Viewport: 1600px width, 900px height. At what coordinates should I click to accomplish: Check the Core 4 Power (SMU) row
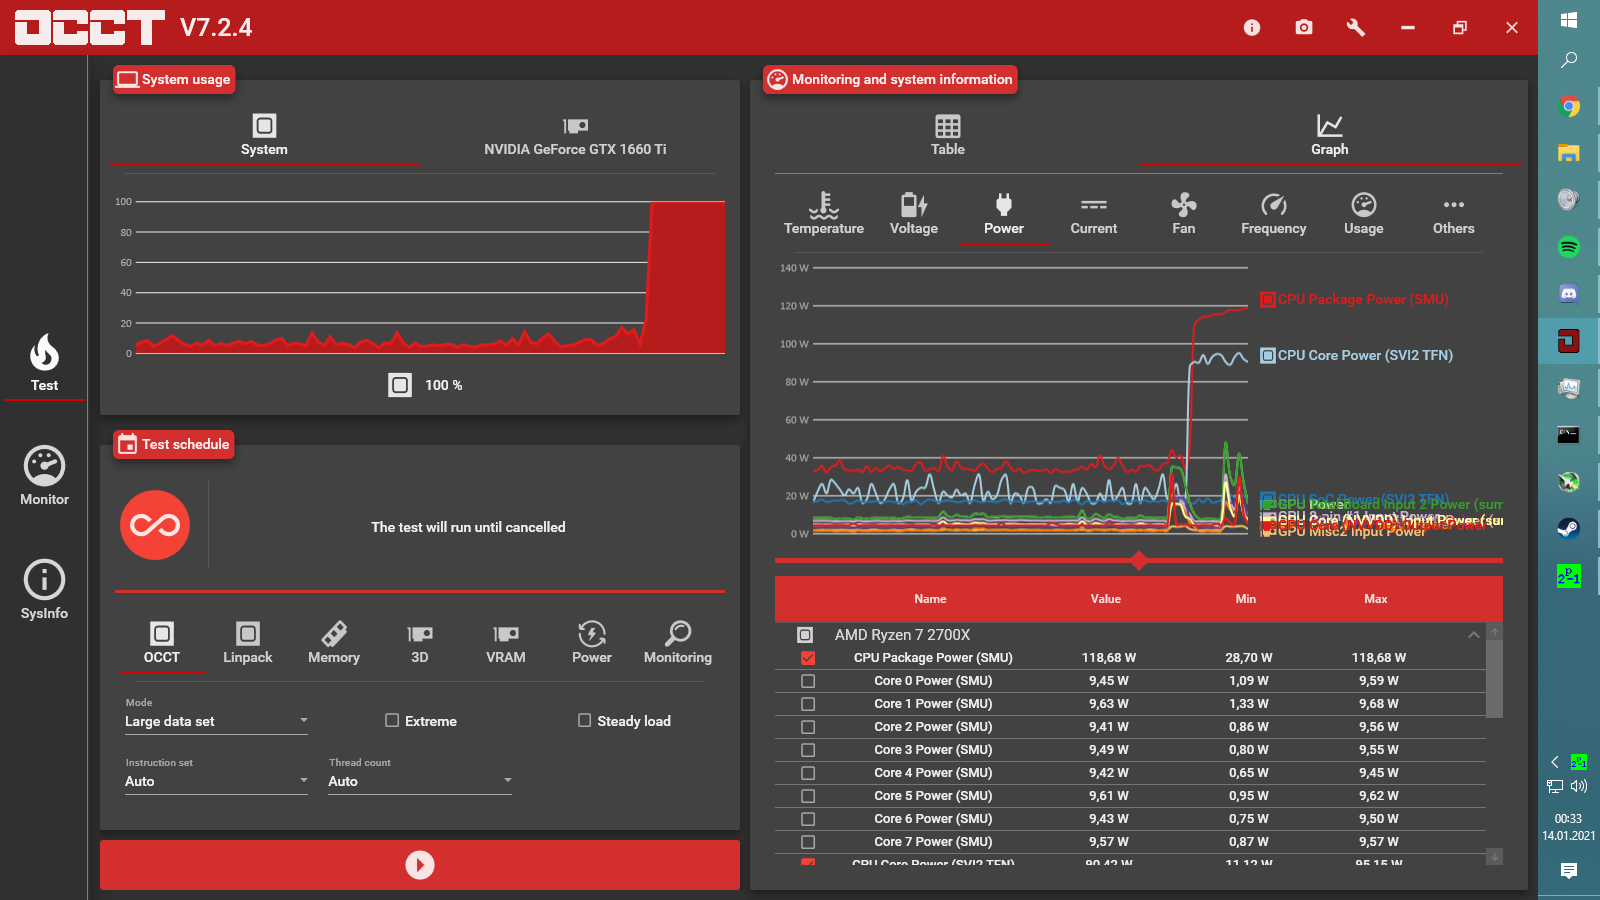pyautogui.click(x=808, y=773)
